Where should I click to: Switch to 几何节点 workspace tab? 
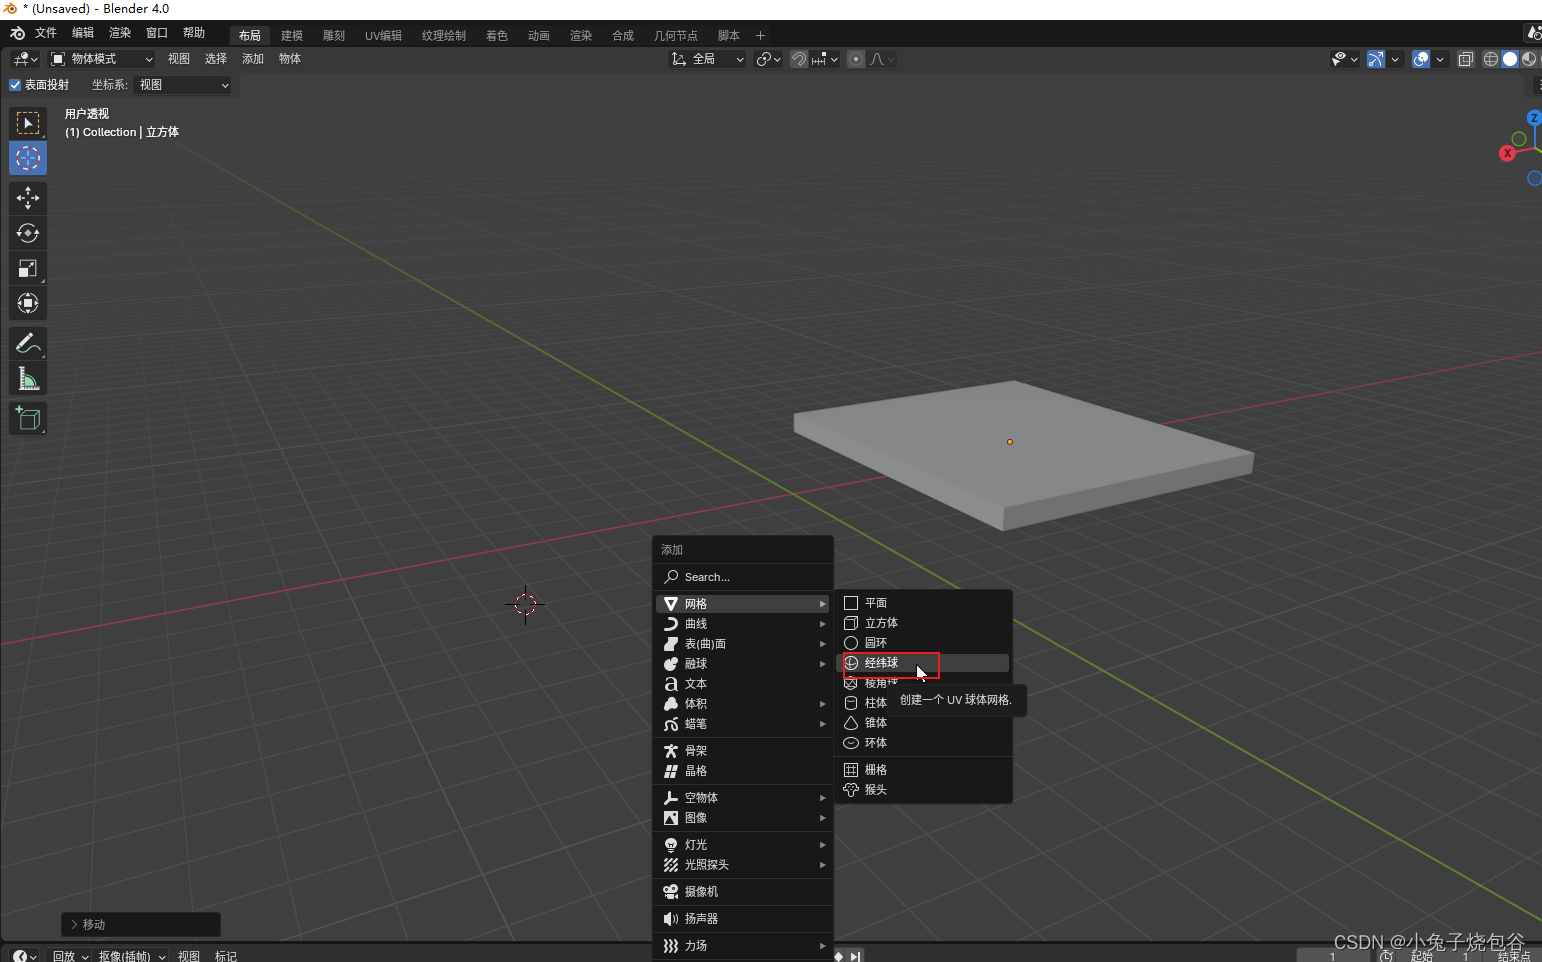[x=676, y=35]
